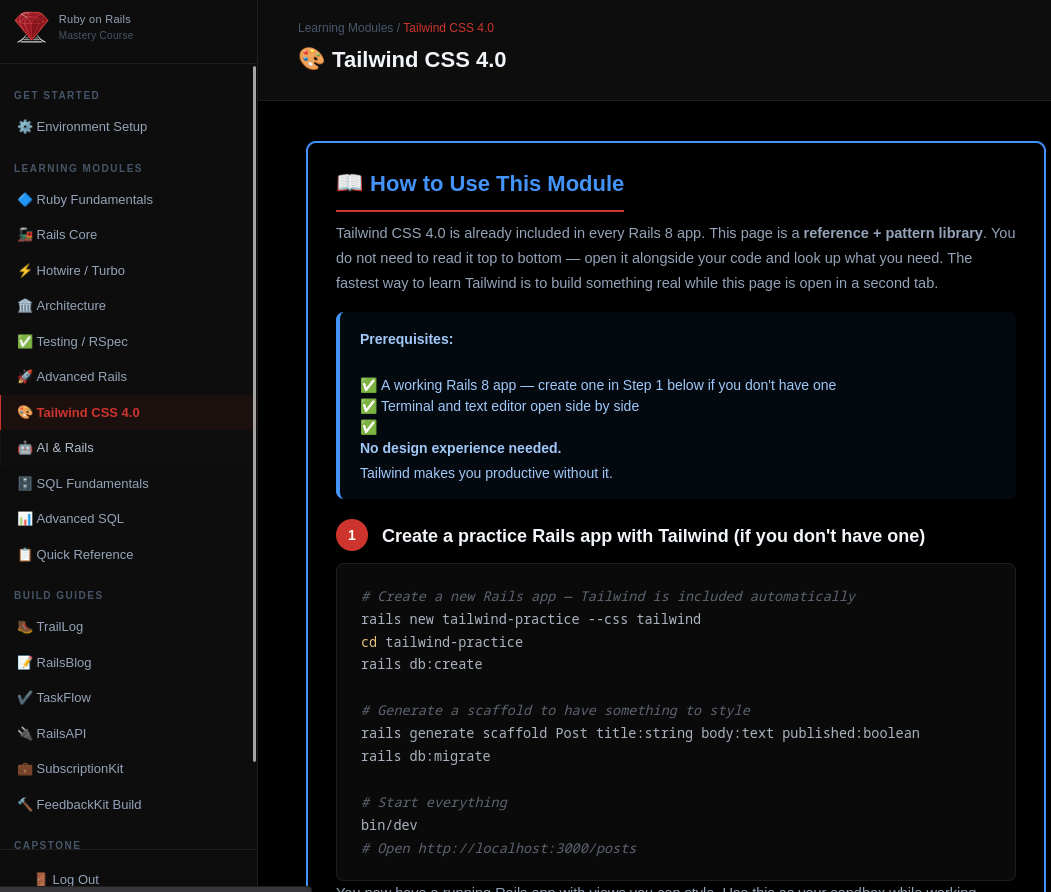Go to Ruby Fundamentals module

[x=127, y=200]
